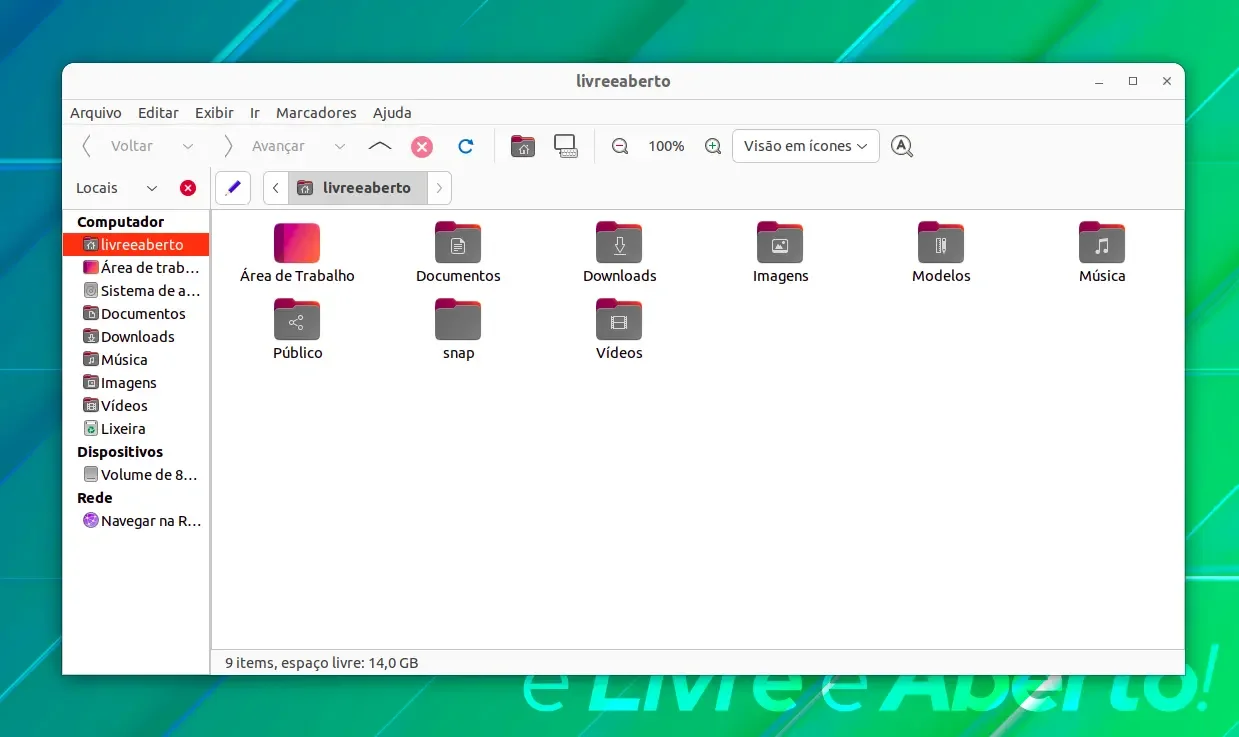Select the Modelos folder icon
The height and width of the screenshot is (737, 1239).
click(x=941, y=243)
